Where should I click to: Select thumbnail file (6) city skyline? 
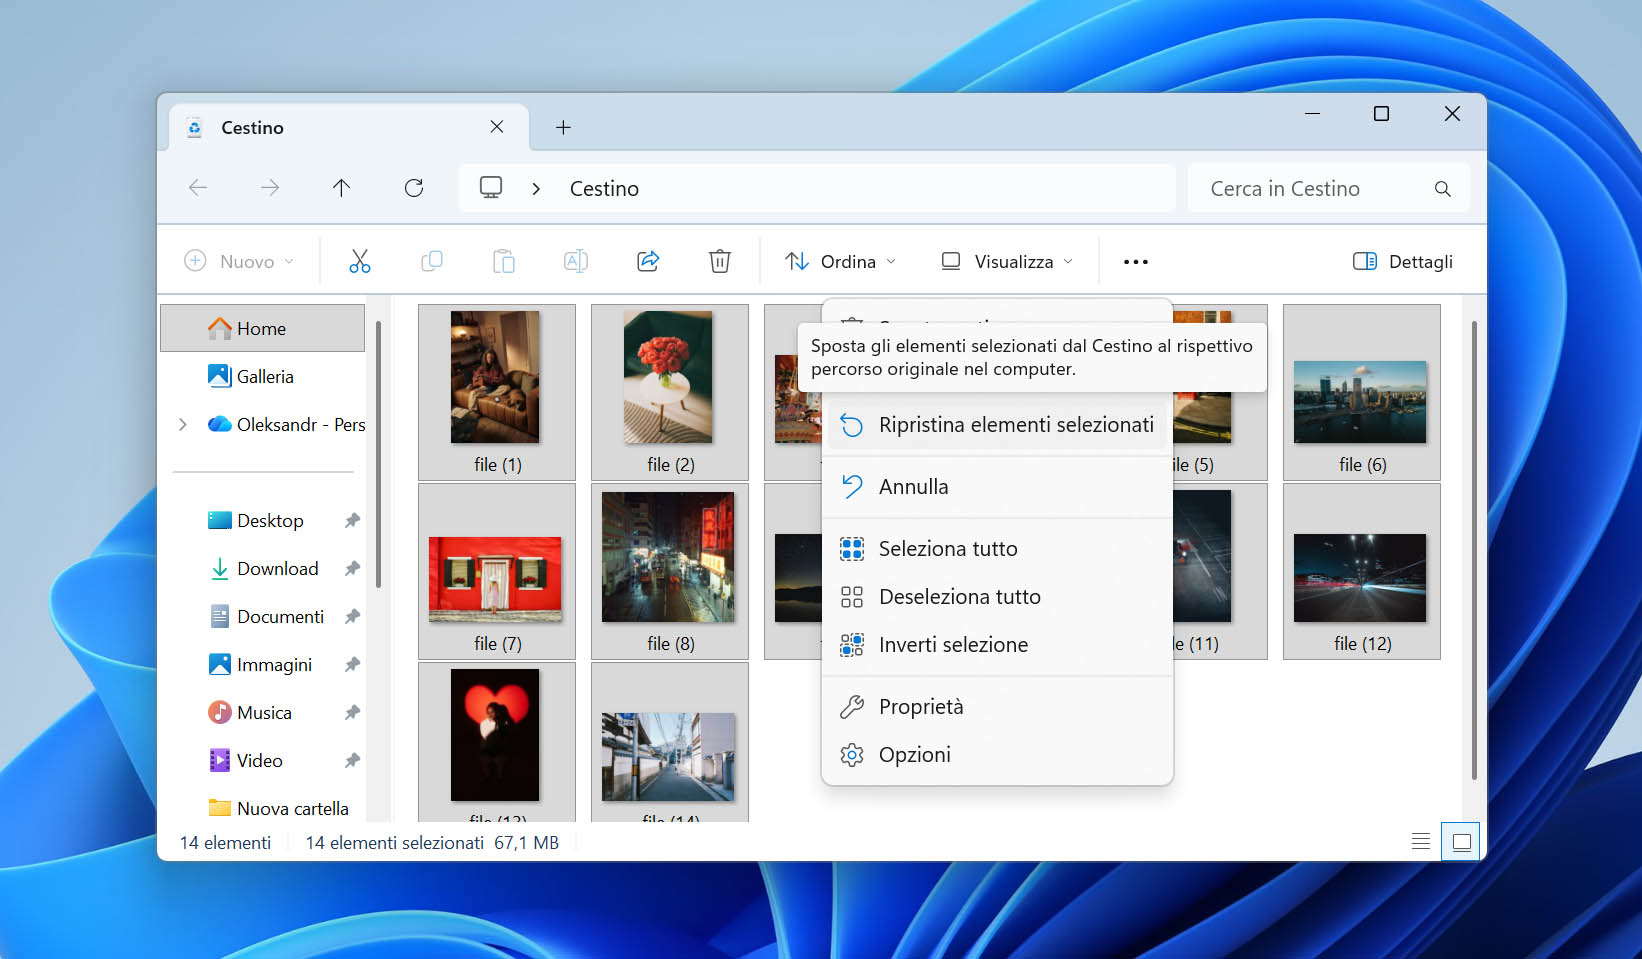tap(1362, 392)
